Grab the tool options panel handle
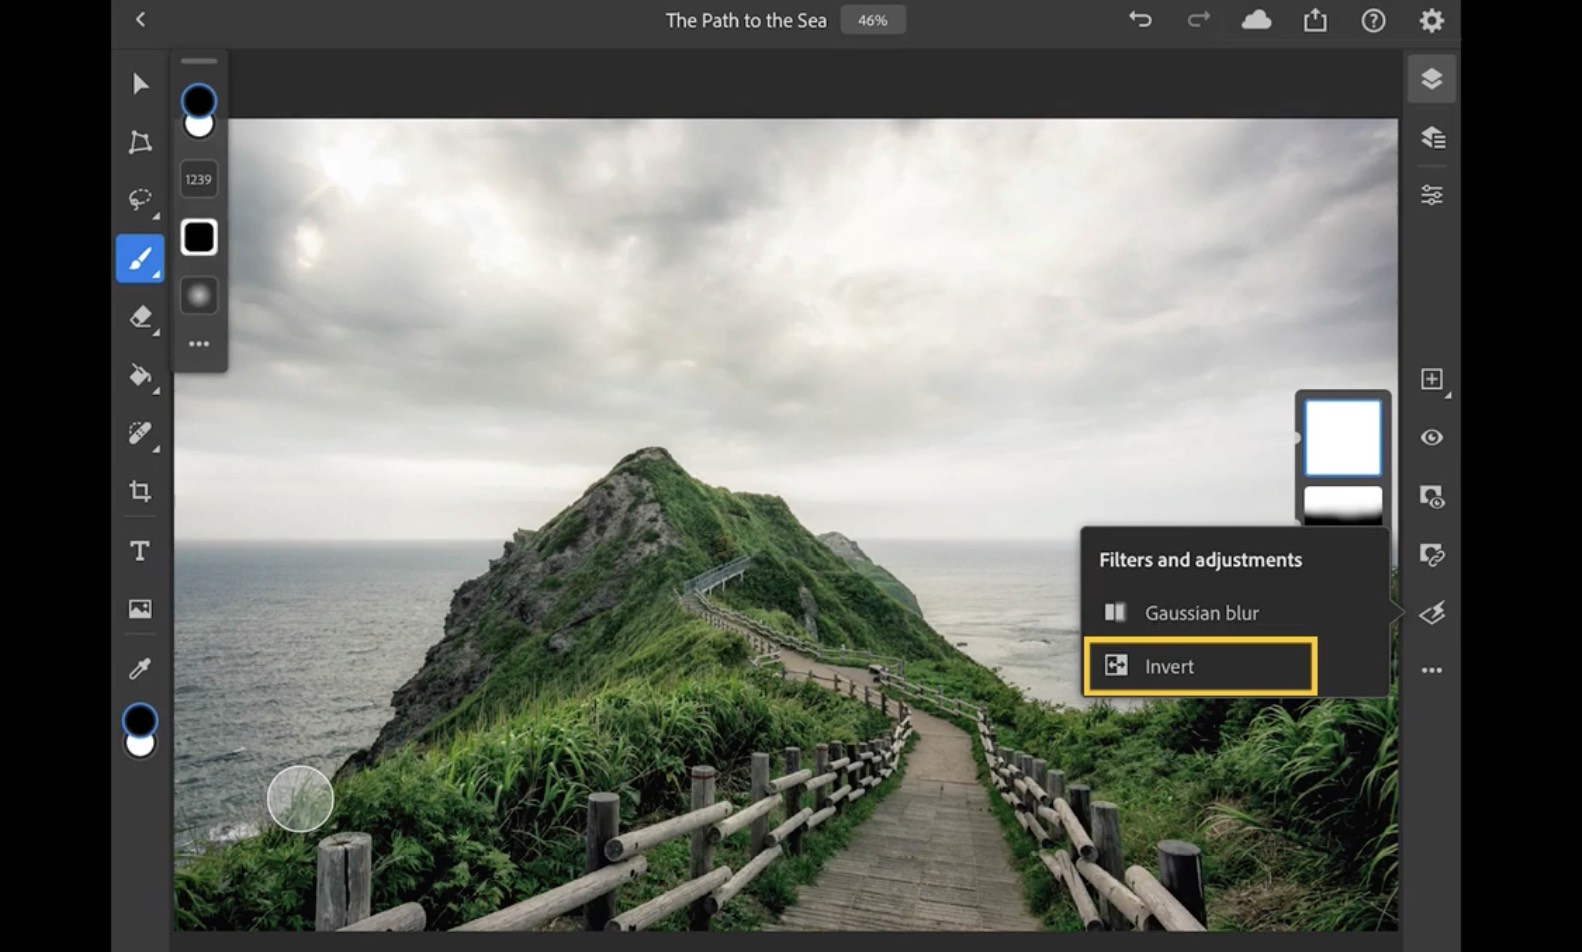 (x=199, y=61)
